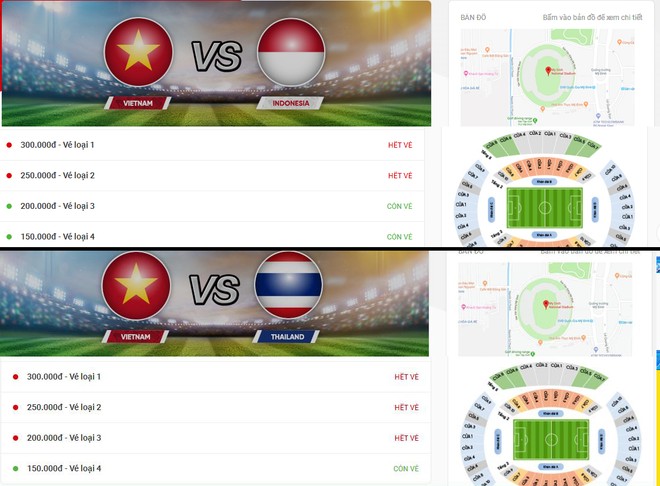Click the Vietnam flag in the Indonesia match banner
660x486 pixels.
(138, 52)
